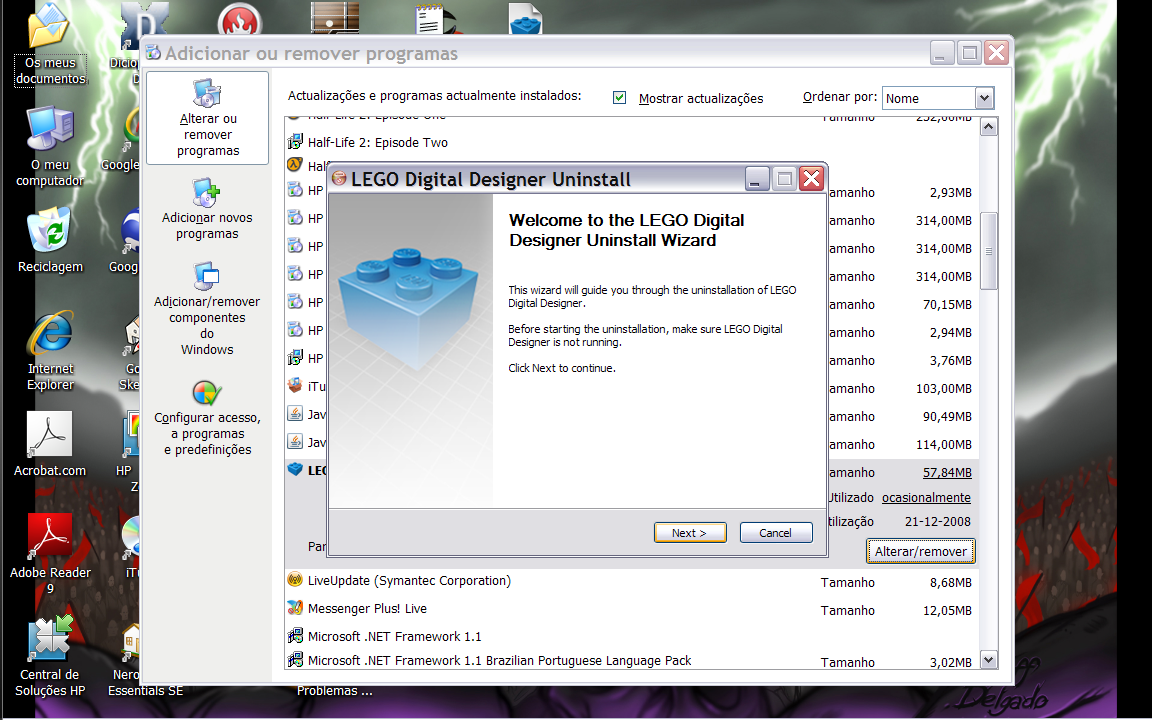This screenshot has height=720, width=1152.
Task: Select Alterar ou remover programas sidebar
Action: (x=208, y=118)
